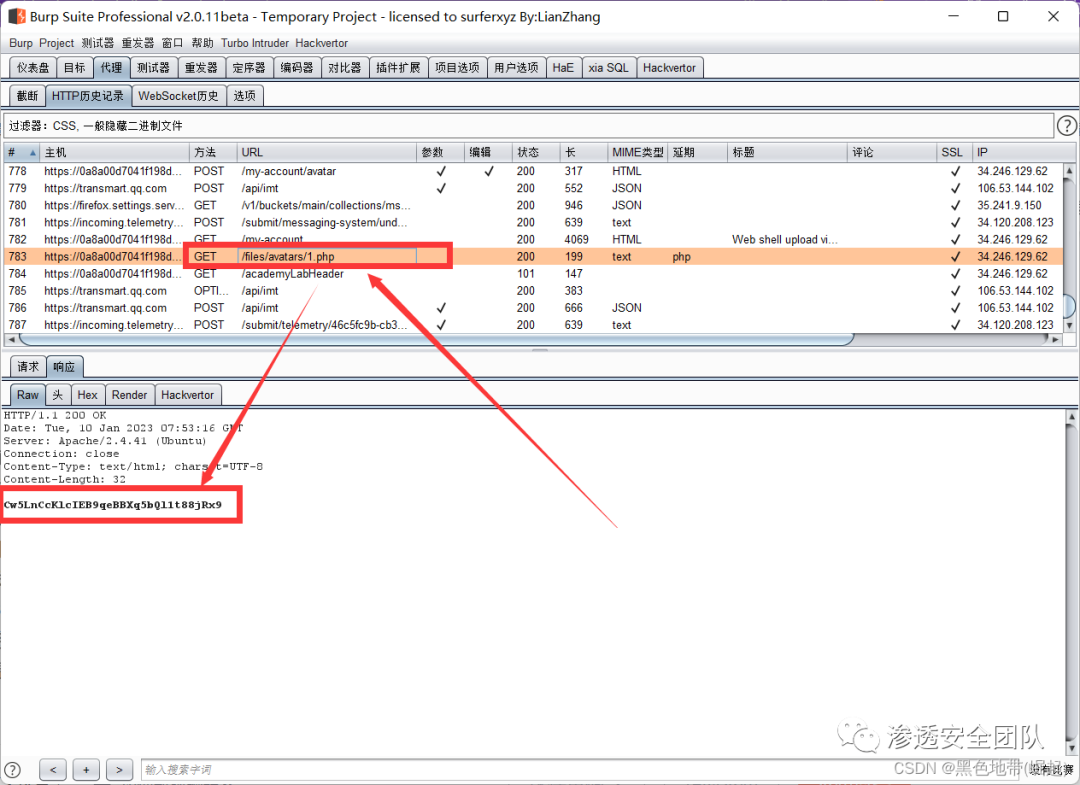Show the 请求 tab
Screen dimensions: 1080x785
(28, 366)
